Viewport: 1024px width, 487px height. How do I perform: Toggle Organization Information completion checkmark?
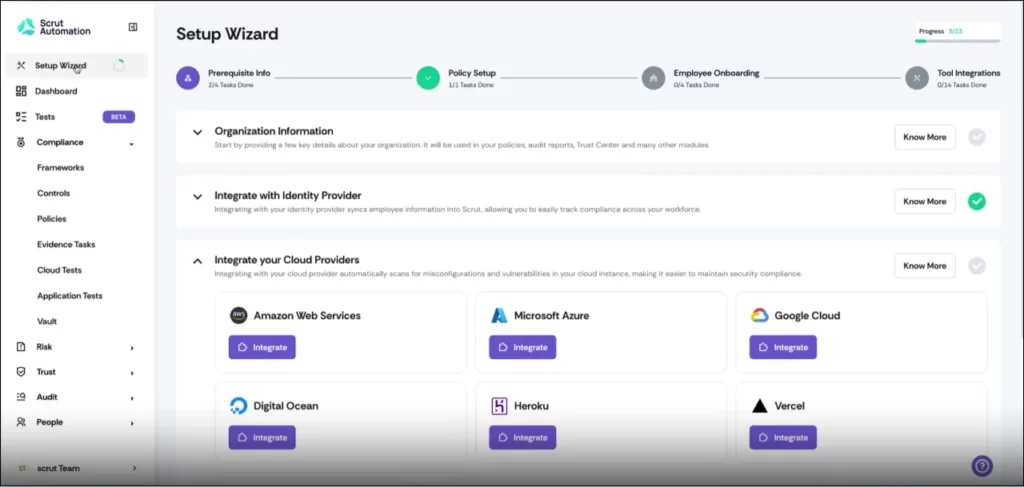[x=976, y=137]
